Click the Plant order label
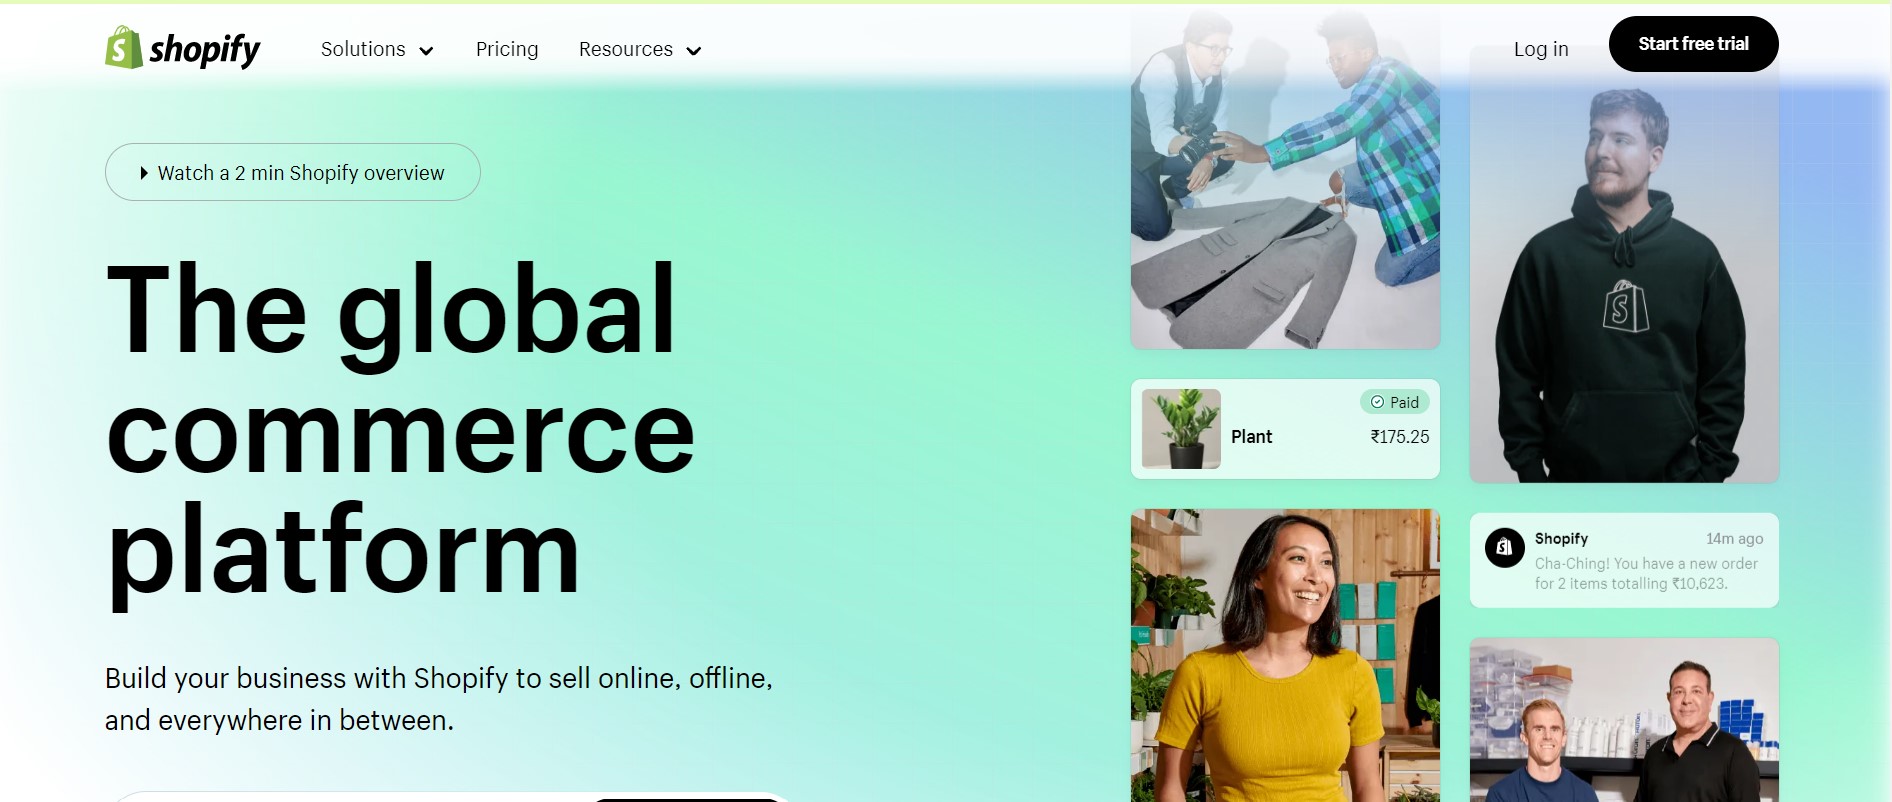The width and height of the screenshot is (1892, 802). (x=1251, y=437)
